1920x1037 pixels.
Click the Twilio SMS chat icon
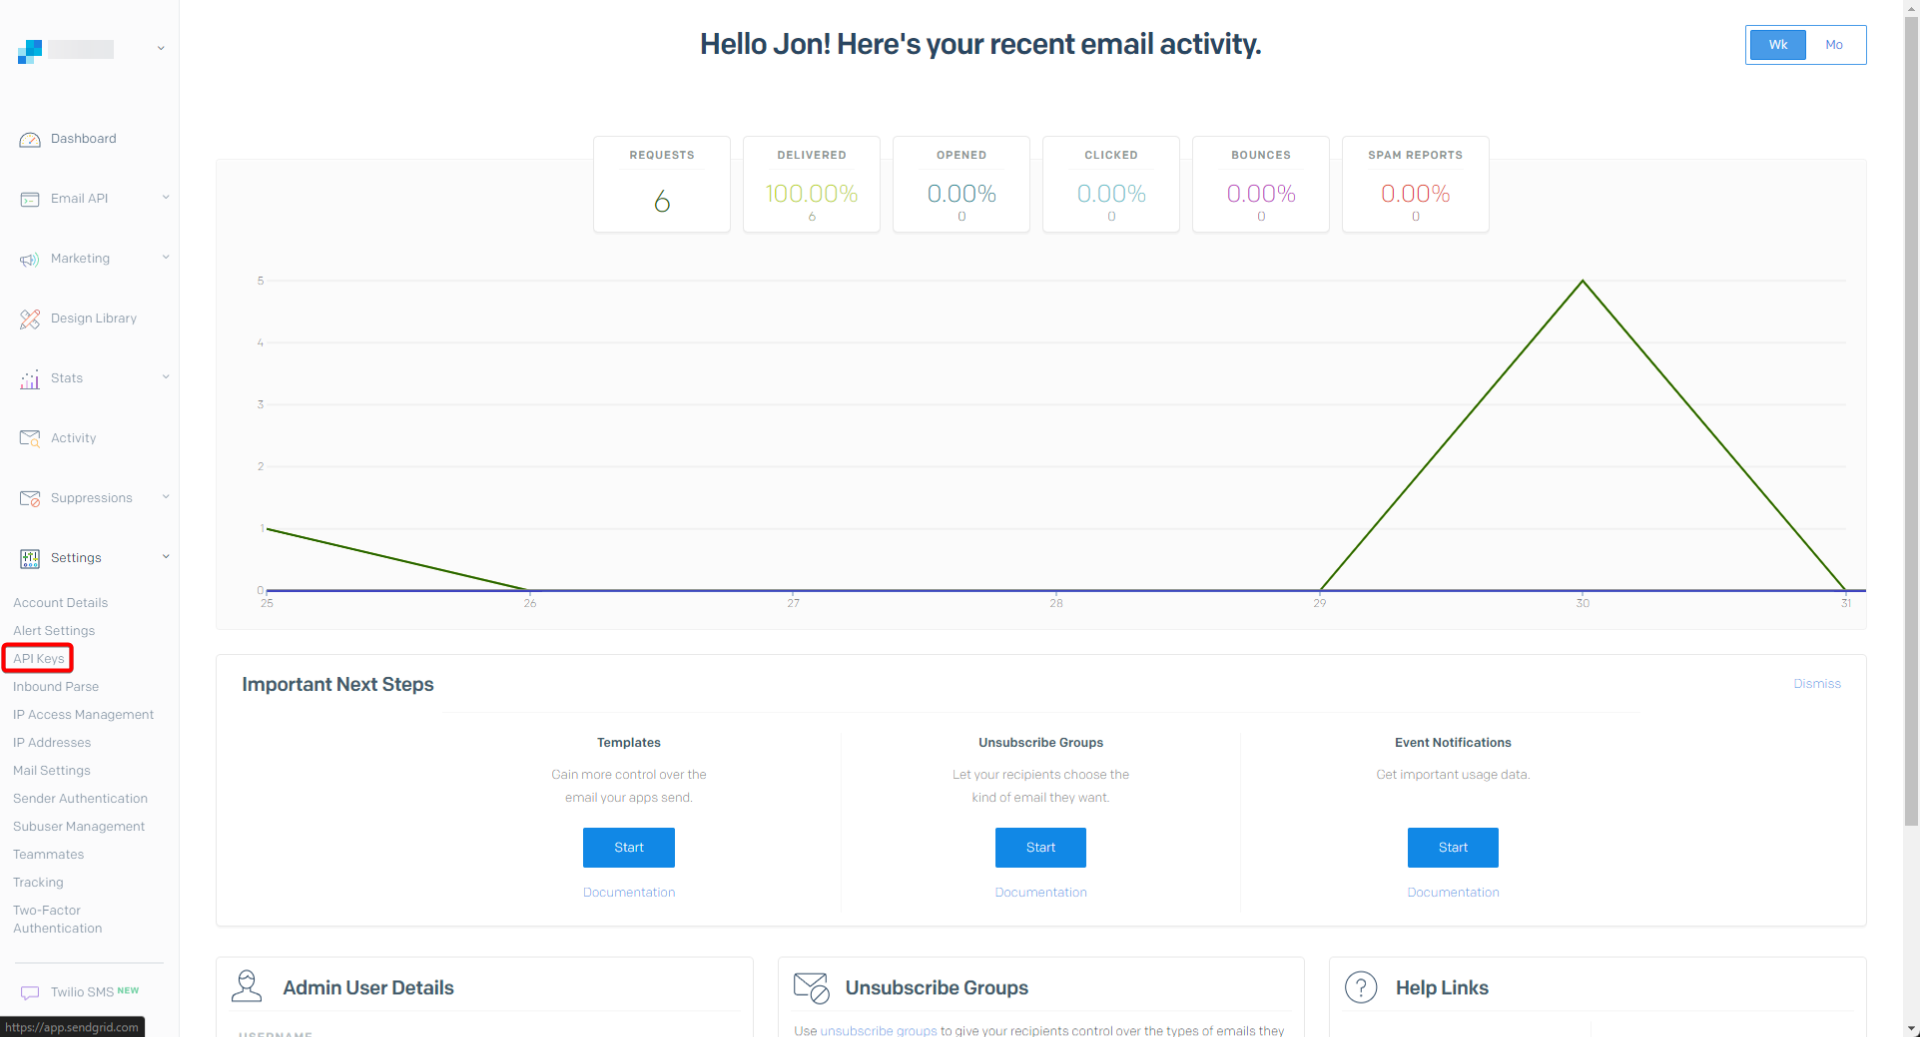pos(30,992)
